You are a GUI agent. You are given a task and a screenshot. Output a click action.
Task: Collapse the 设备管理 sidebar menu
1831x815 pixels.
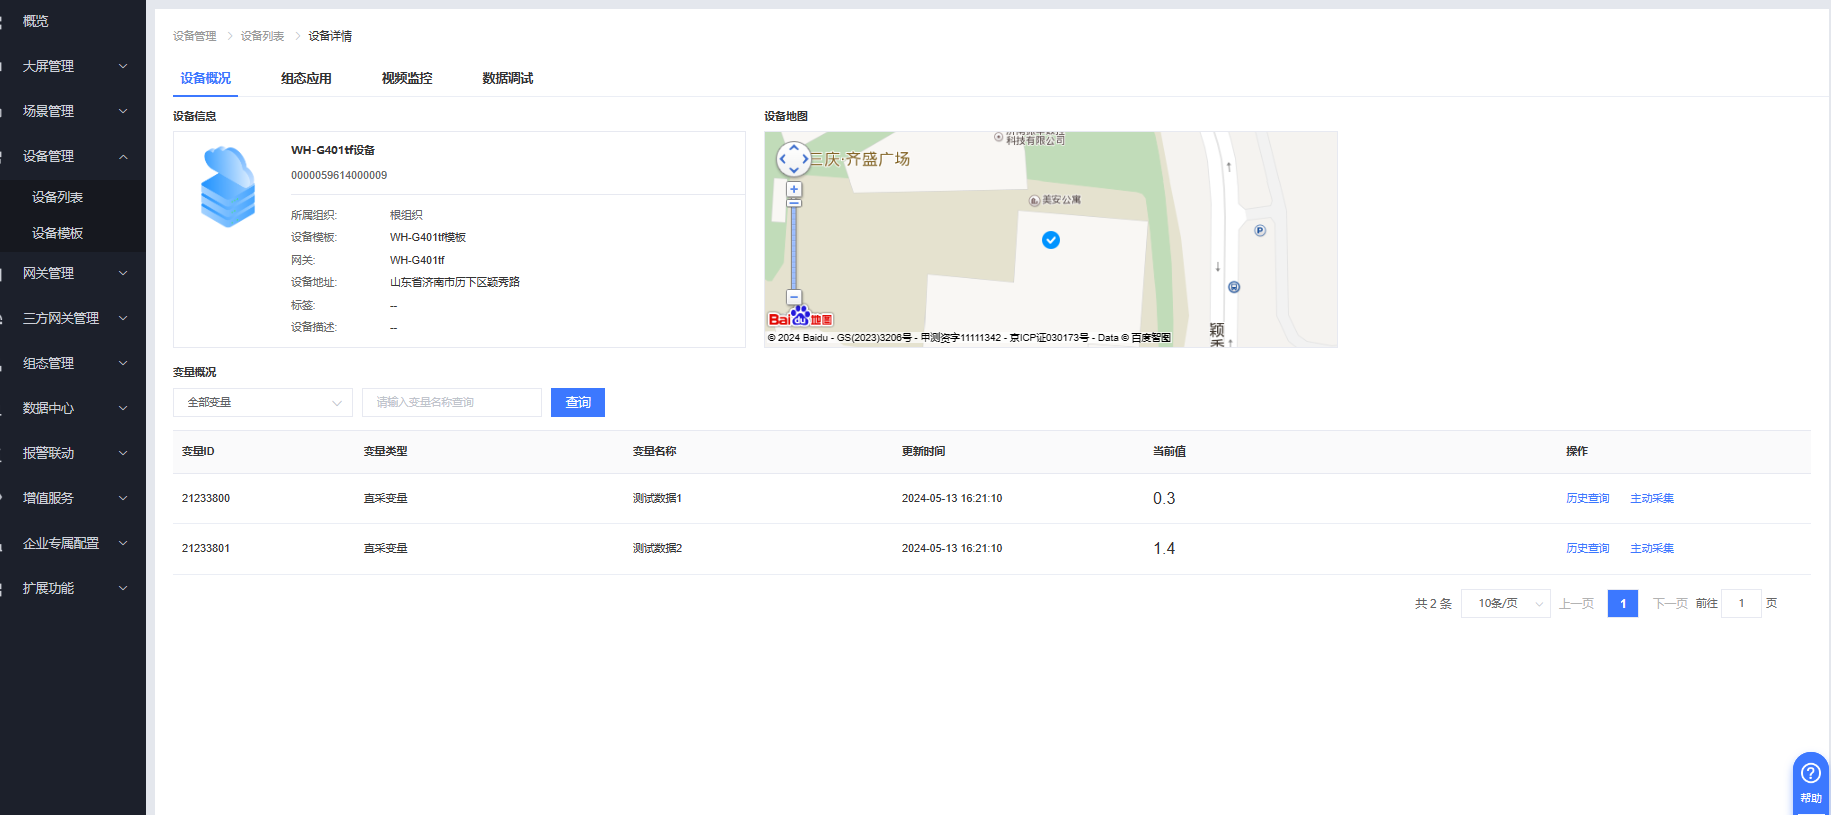73,156
